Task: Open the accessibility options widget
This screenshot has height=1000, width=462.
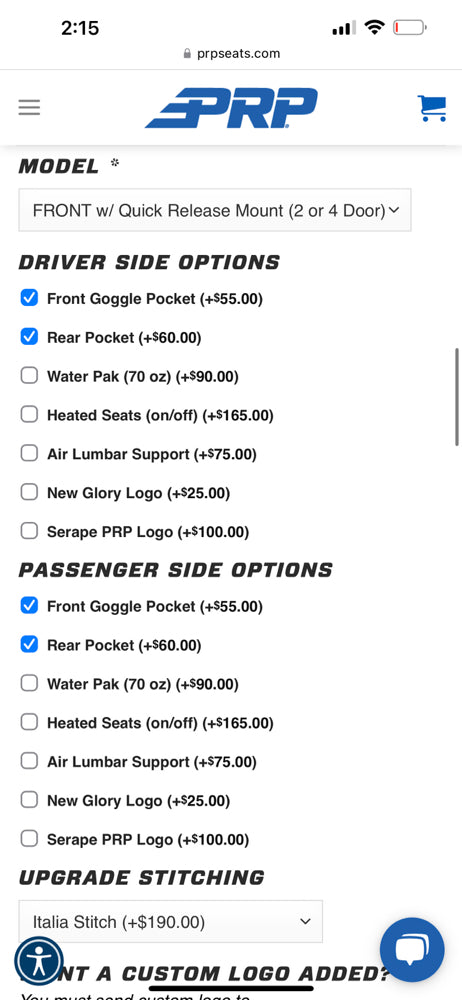Action: [x=39, y=960]
